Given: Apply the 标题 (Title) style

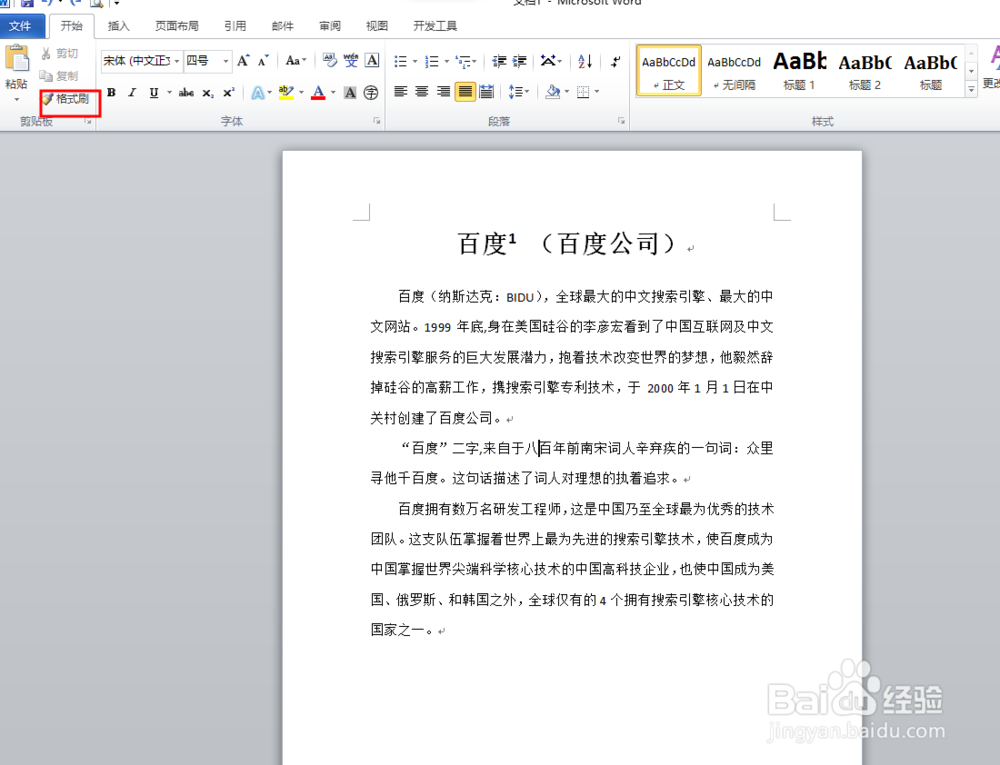Looking at the screenshot, I should pyautogui.click(x=930, y=70).
